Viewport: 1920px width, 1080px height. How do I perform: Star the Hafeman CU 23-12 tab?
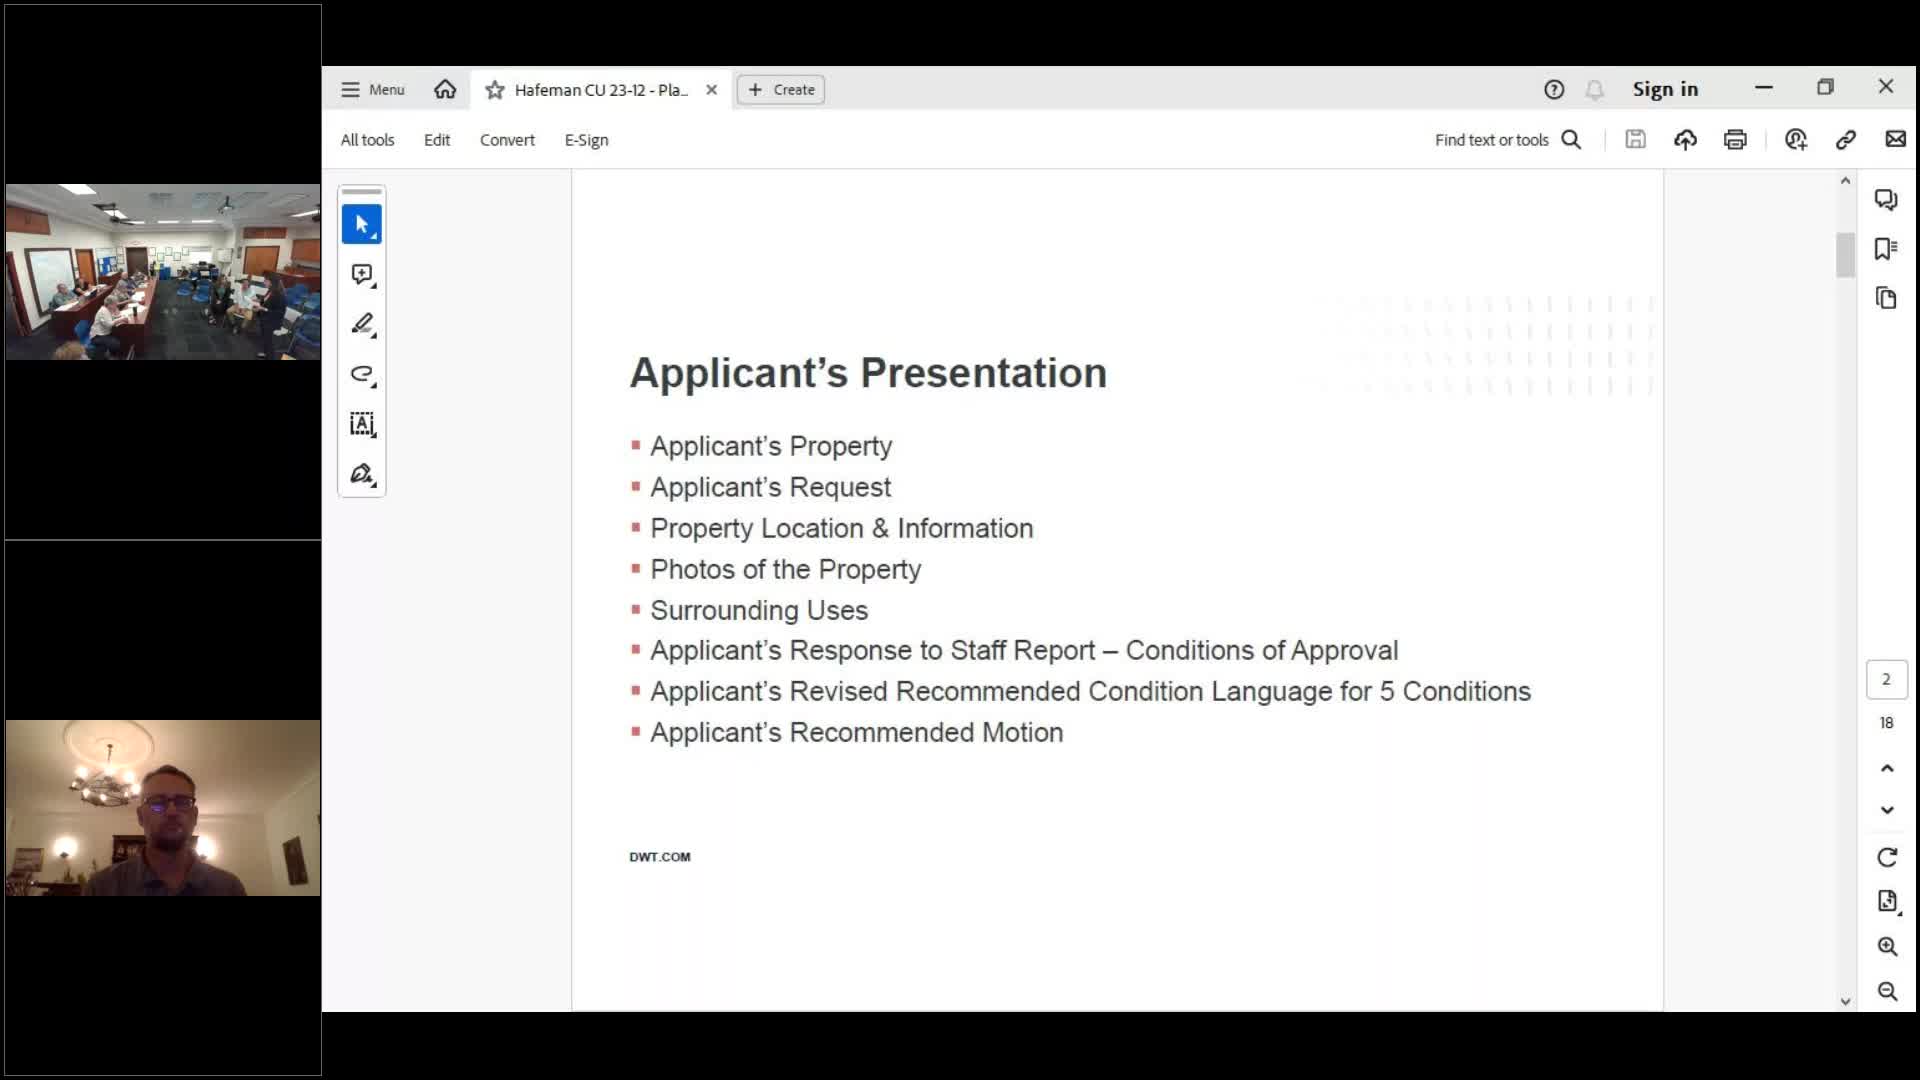click(x=494, y=90)
